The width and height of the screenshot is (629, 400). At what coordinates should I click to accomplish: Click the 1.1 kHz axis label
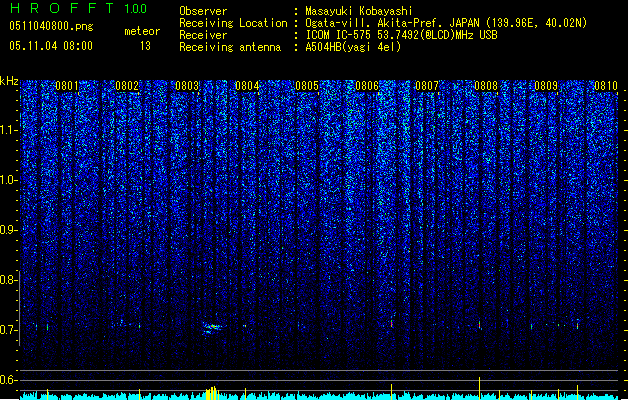pyautogui.click(x=9, y=130)
